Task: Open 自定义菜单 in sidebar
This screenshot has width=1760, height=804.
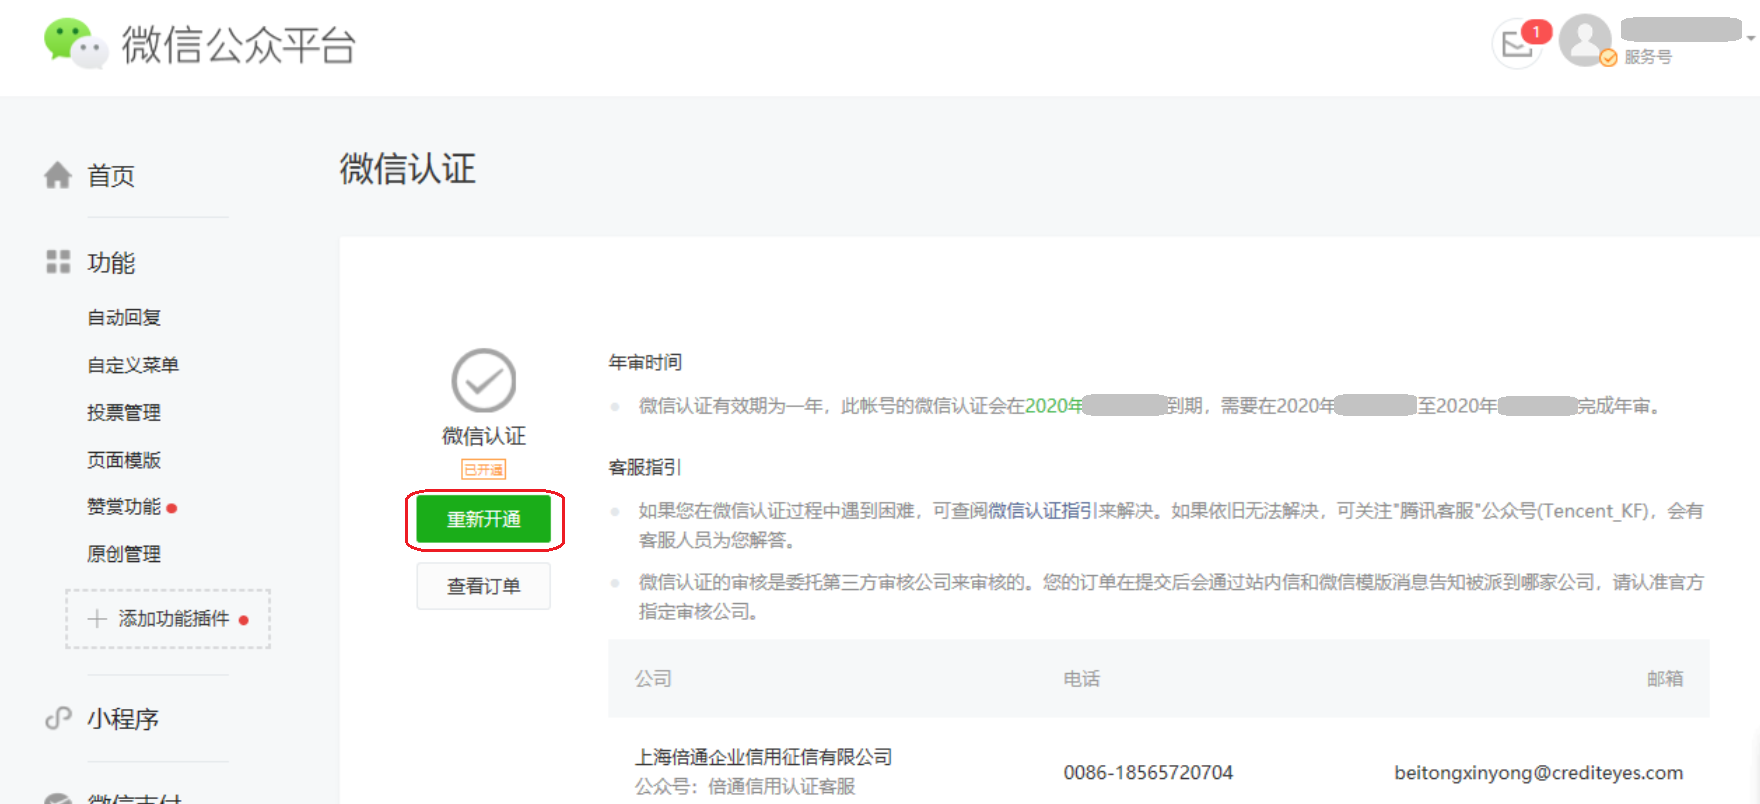Action: coord(133,365)
